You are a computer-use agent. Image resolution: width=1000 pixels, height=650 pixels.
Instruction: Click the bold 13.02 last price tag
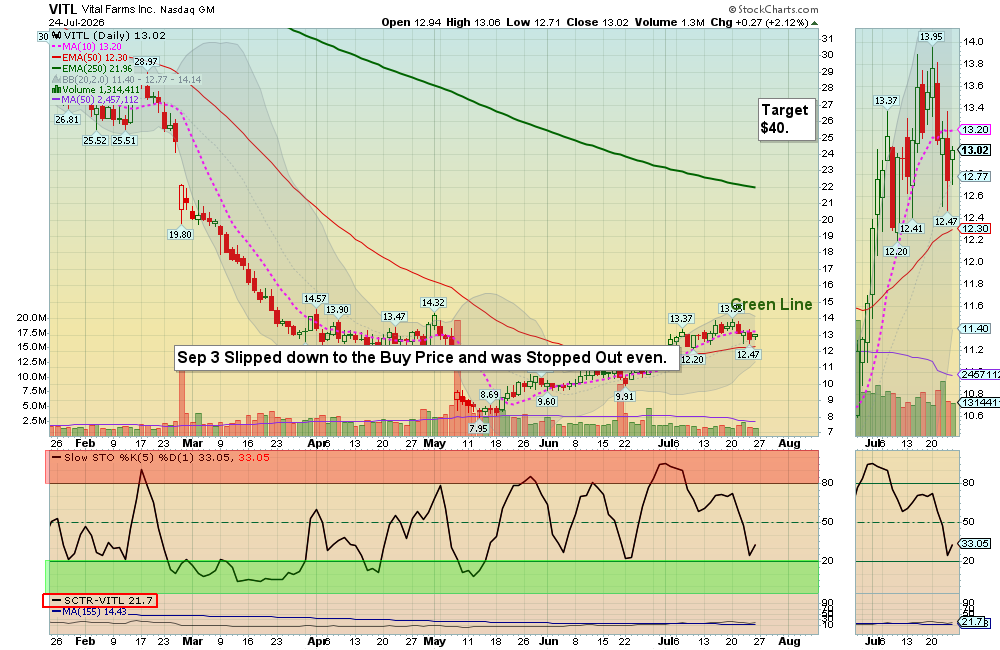click(975, 151)
